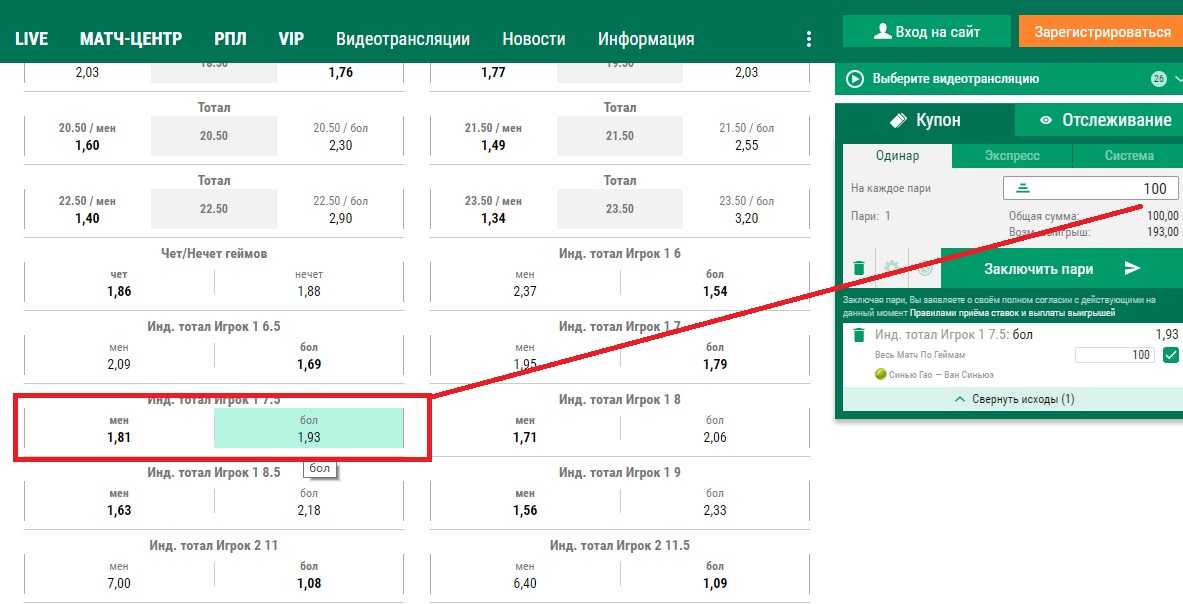
Task: Open the VIP menu item
Action: point(291,39)
